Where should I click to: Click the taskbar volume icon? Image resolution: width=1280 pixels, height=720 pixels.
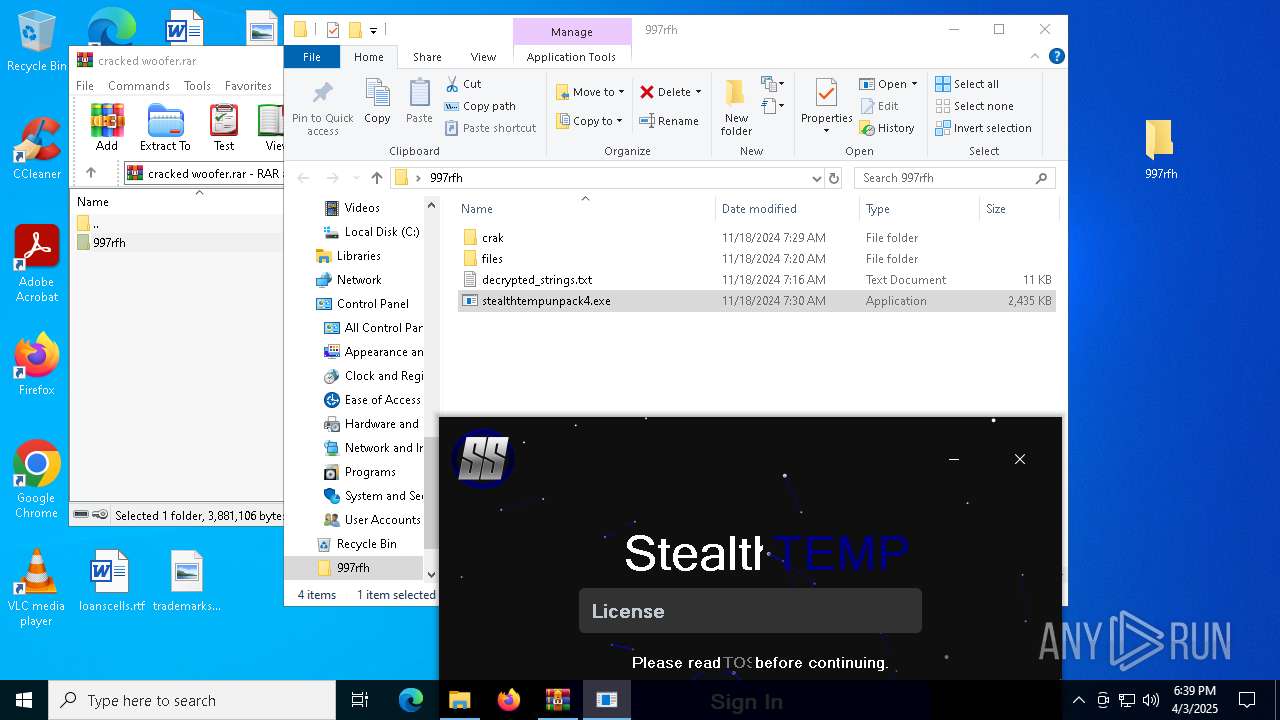click(x=1150, y=700)
